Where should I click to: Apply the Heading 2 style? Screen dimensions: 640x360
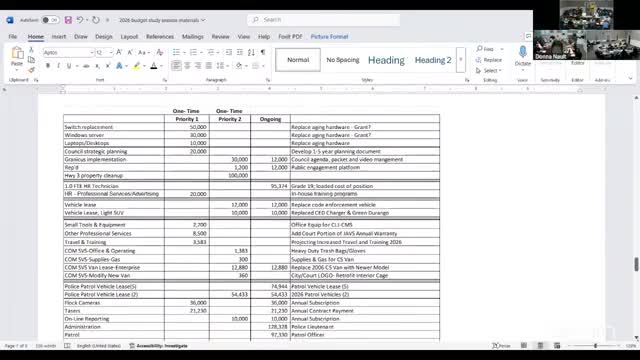coord(433,60)
